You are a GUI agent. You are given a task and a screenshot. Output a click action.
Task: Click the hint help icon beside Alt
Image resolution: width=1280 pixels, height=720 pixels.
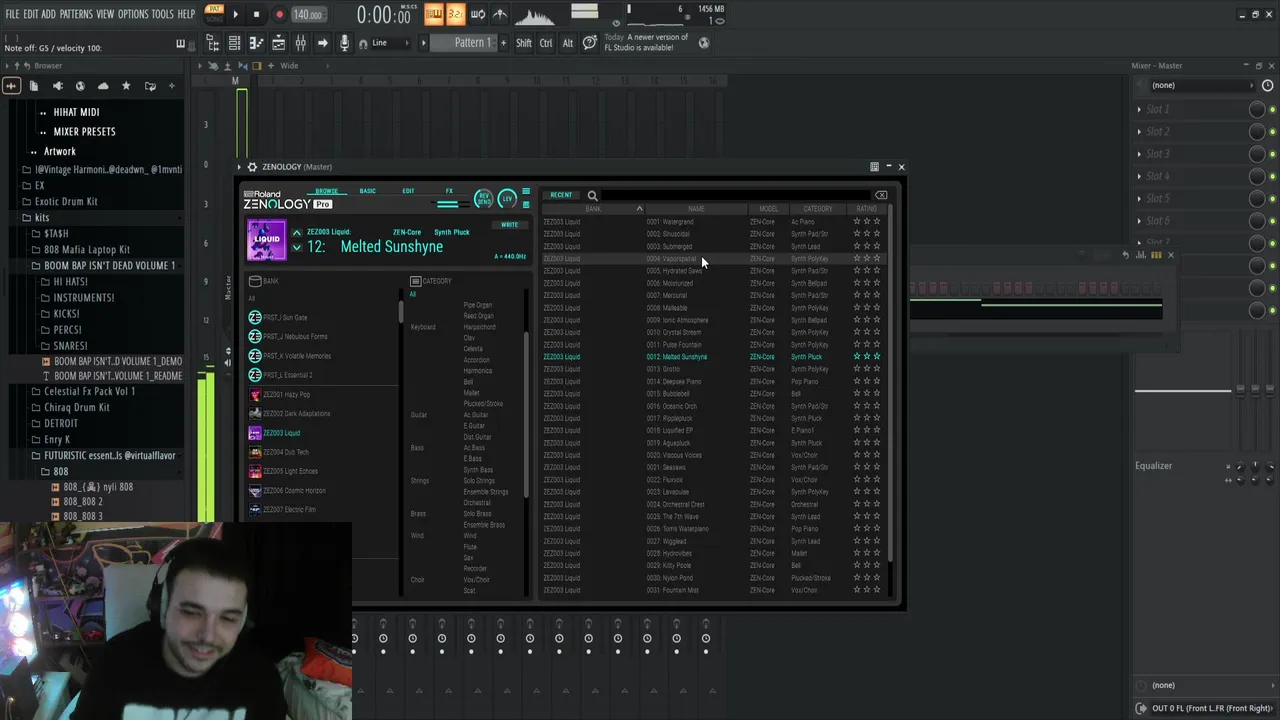(590, 43)
